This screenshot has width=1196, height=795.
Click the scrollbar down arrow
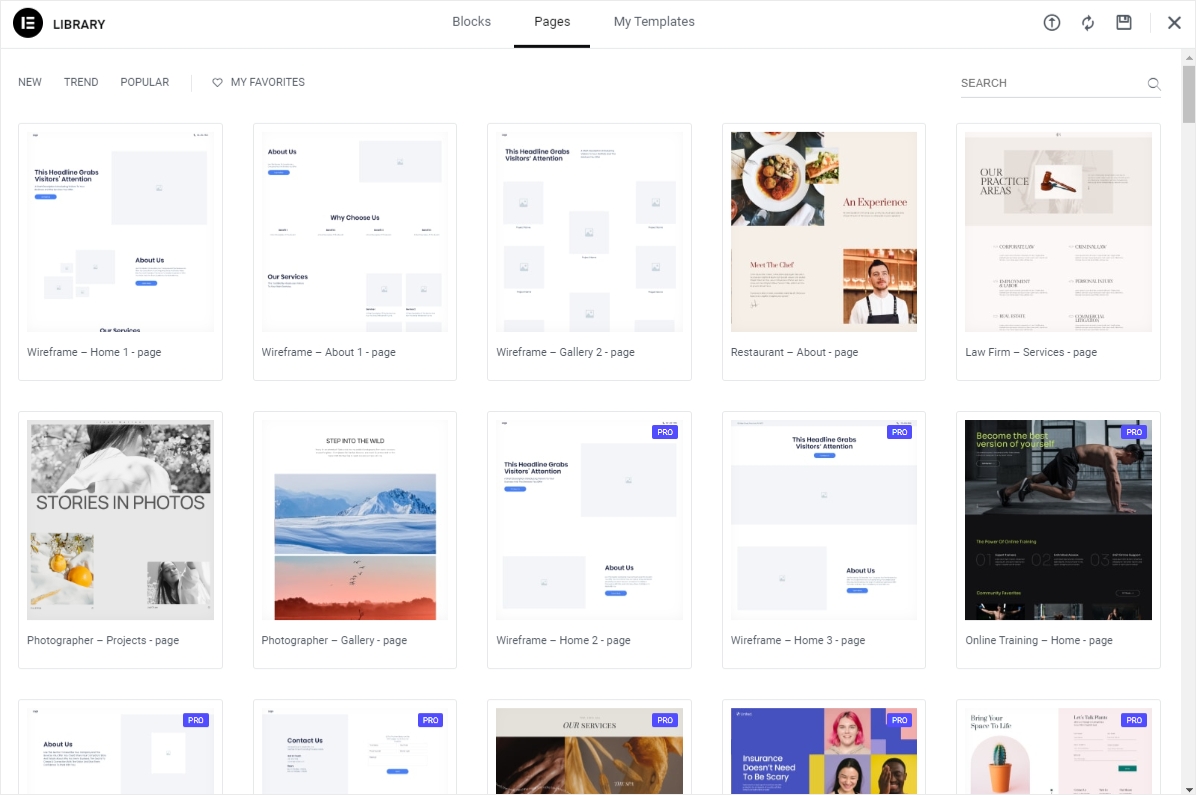click(x=1188, y=789)
